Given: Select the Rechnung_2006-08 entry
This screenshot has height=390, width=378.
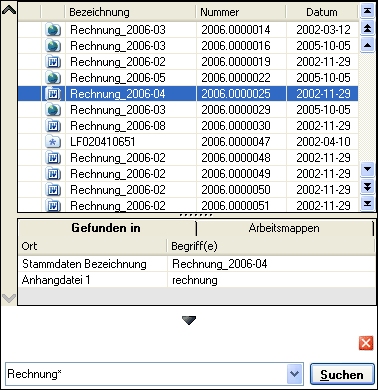Looking at the screenshot, I should pos(188,126).
